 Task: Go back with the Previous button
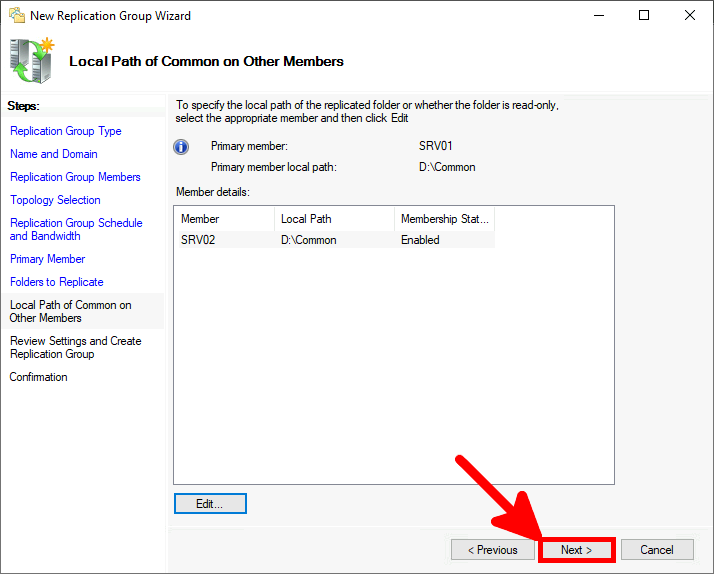[493, 550]
